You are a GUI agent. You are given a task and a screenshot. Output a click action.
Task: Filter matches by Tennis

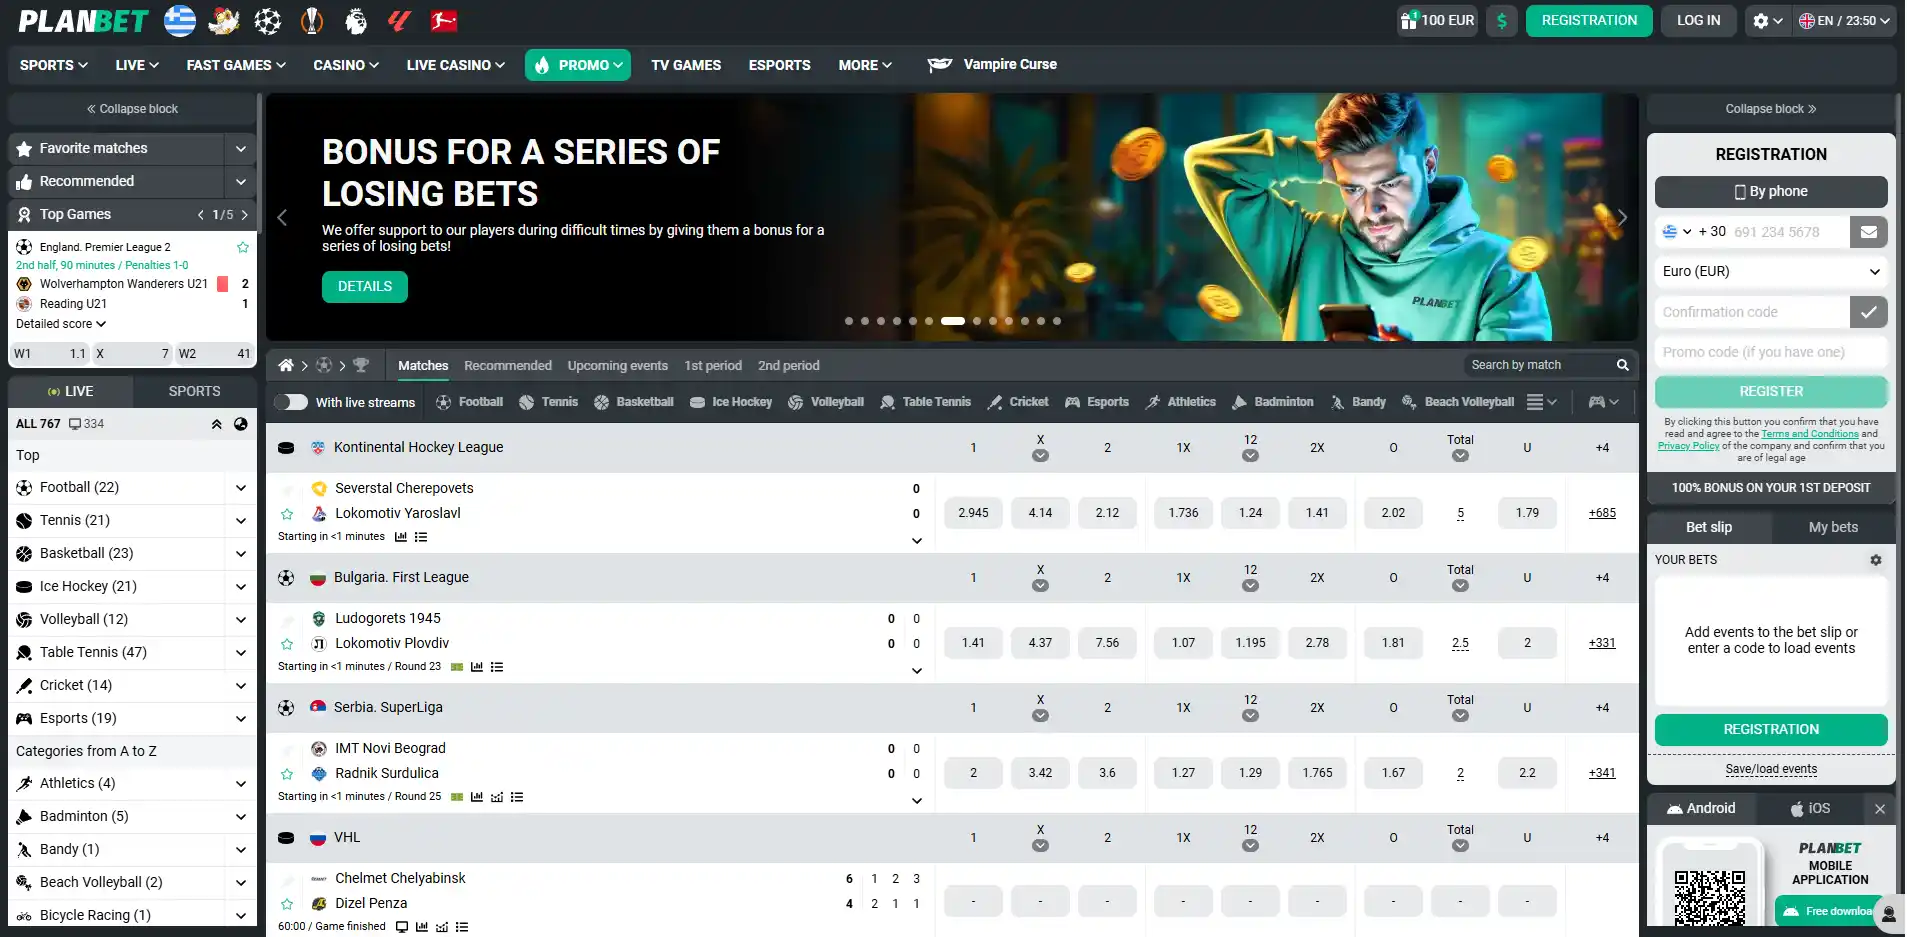tap(548, 402)
